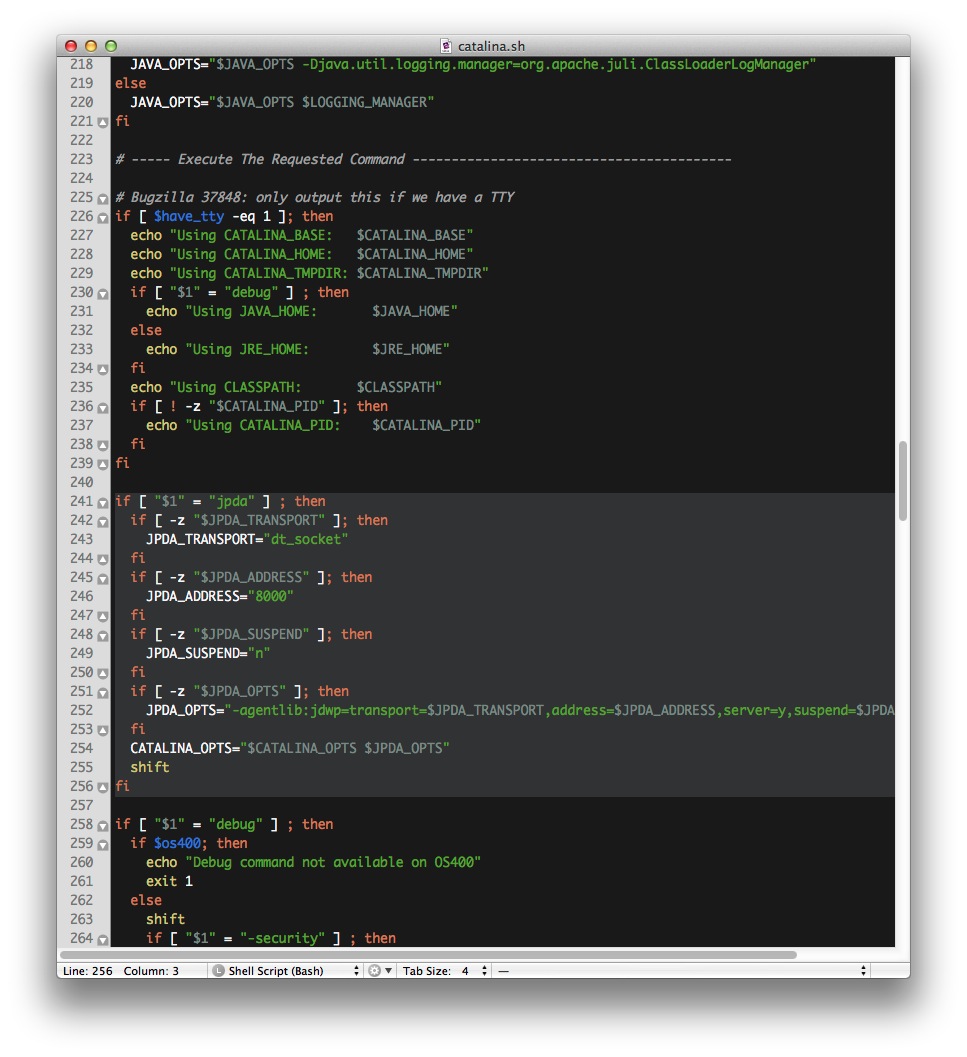The image size is (967, 1057).
Task: Click $LOGGING_MANAGER on line 220
Action: tap(364, 102)
